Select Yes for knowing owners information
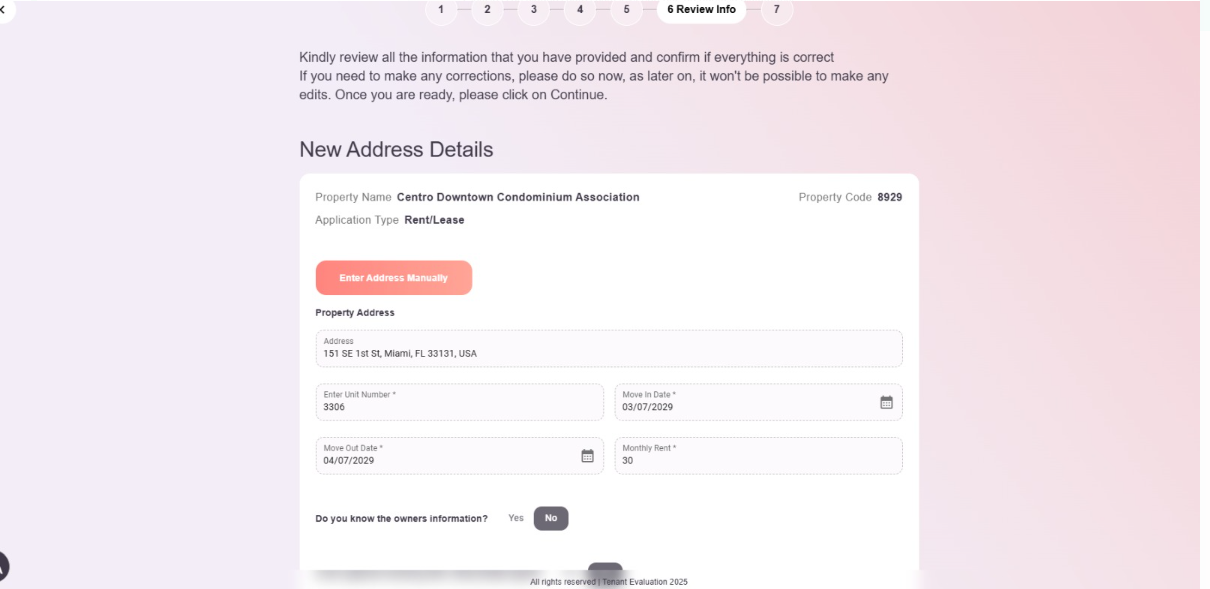 pos(516,518)
